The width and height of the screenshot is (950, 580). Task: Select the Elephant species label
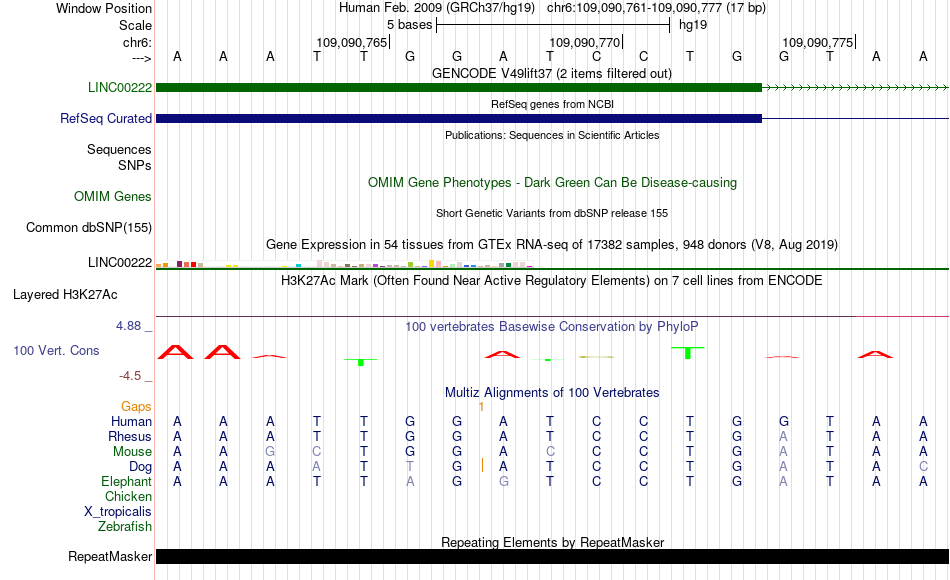pyautogui.click(x=126, y=482)
